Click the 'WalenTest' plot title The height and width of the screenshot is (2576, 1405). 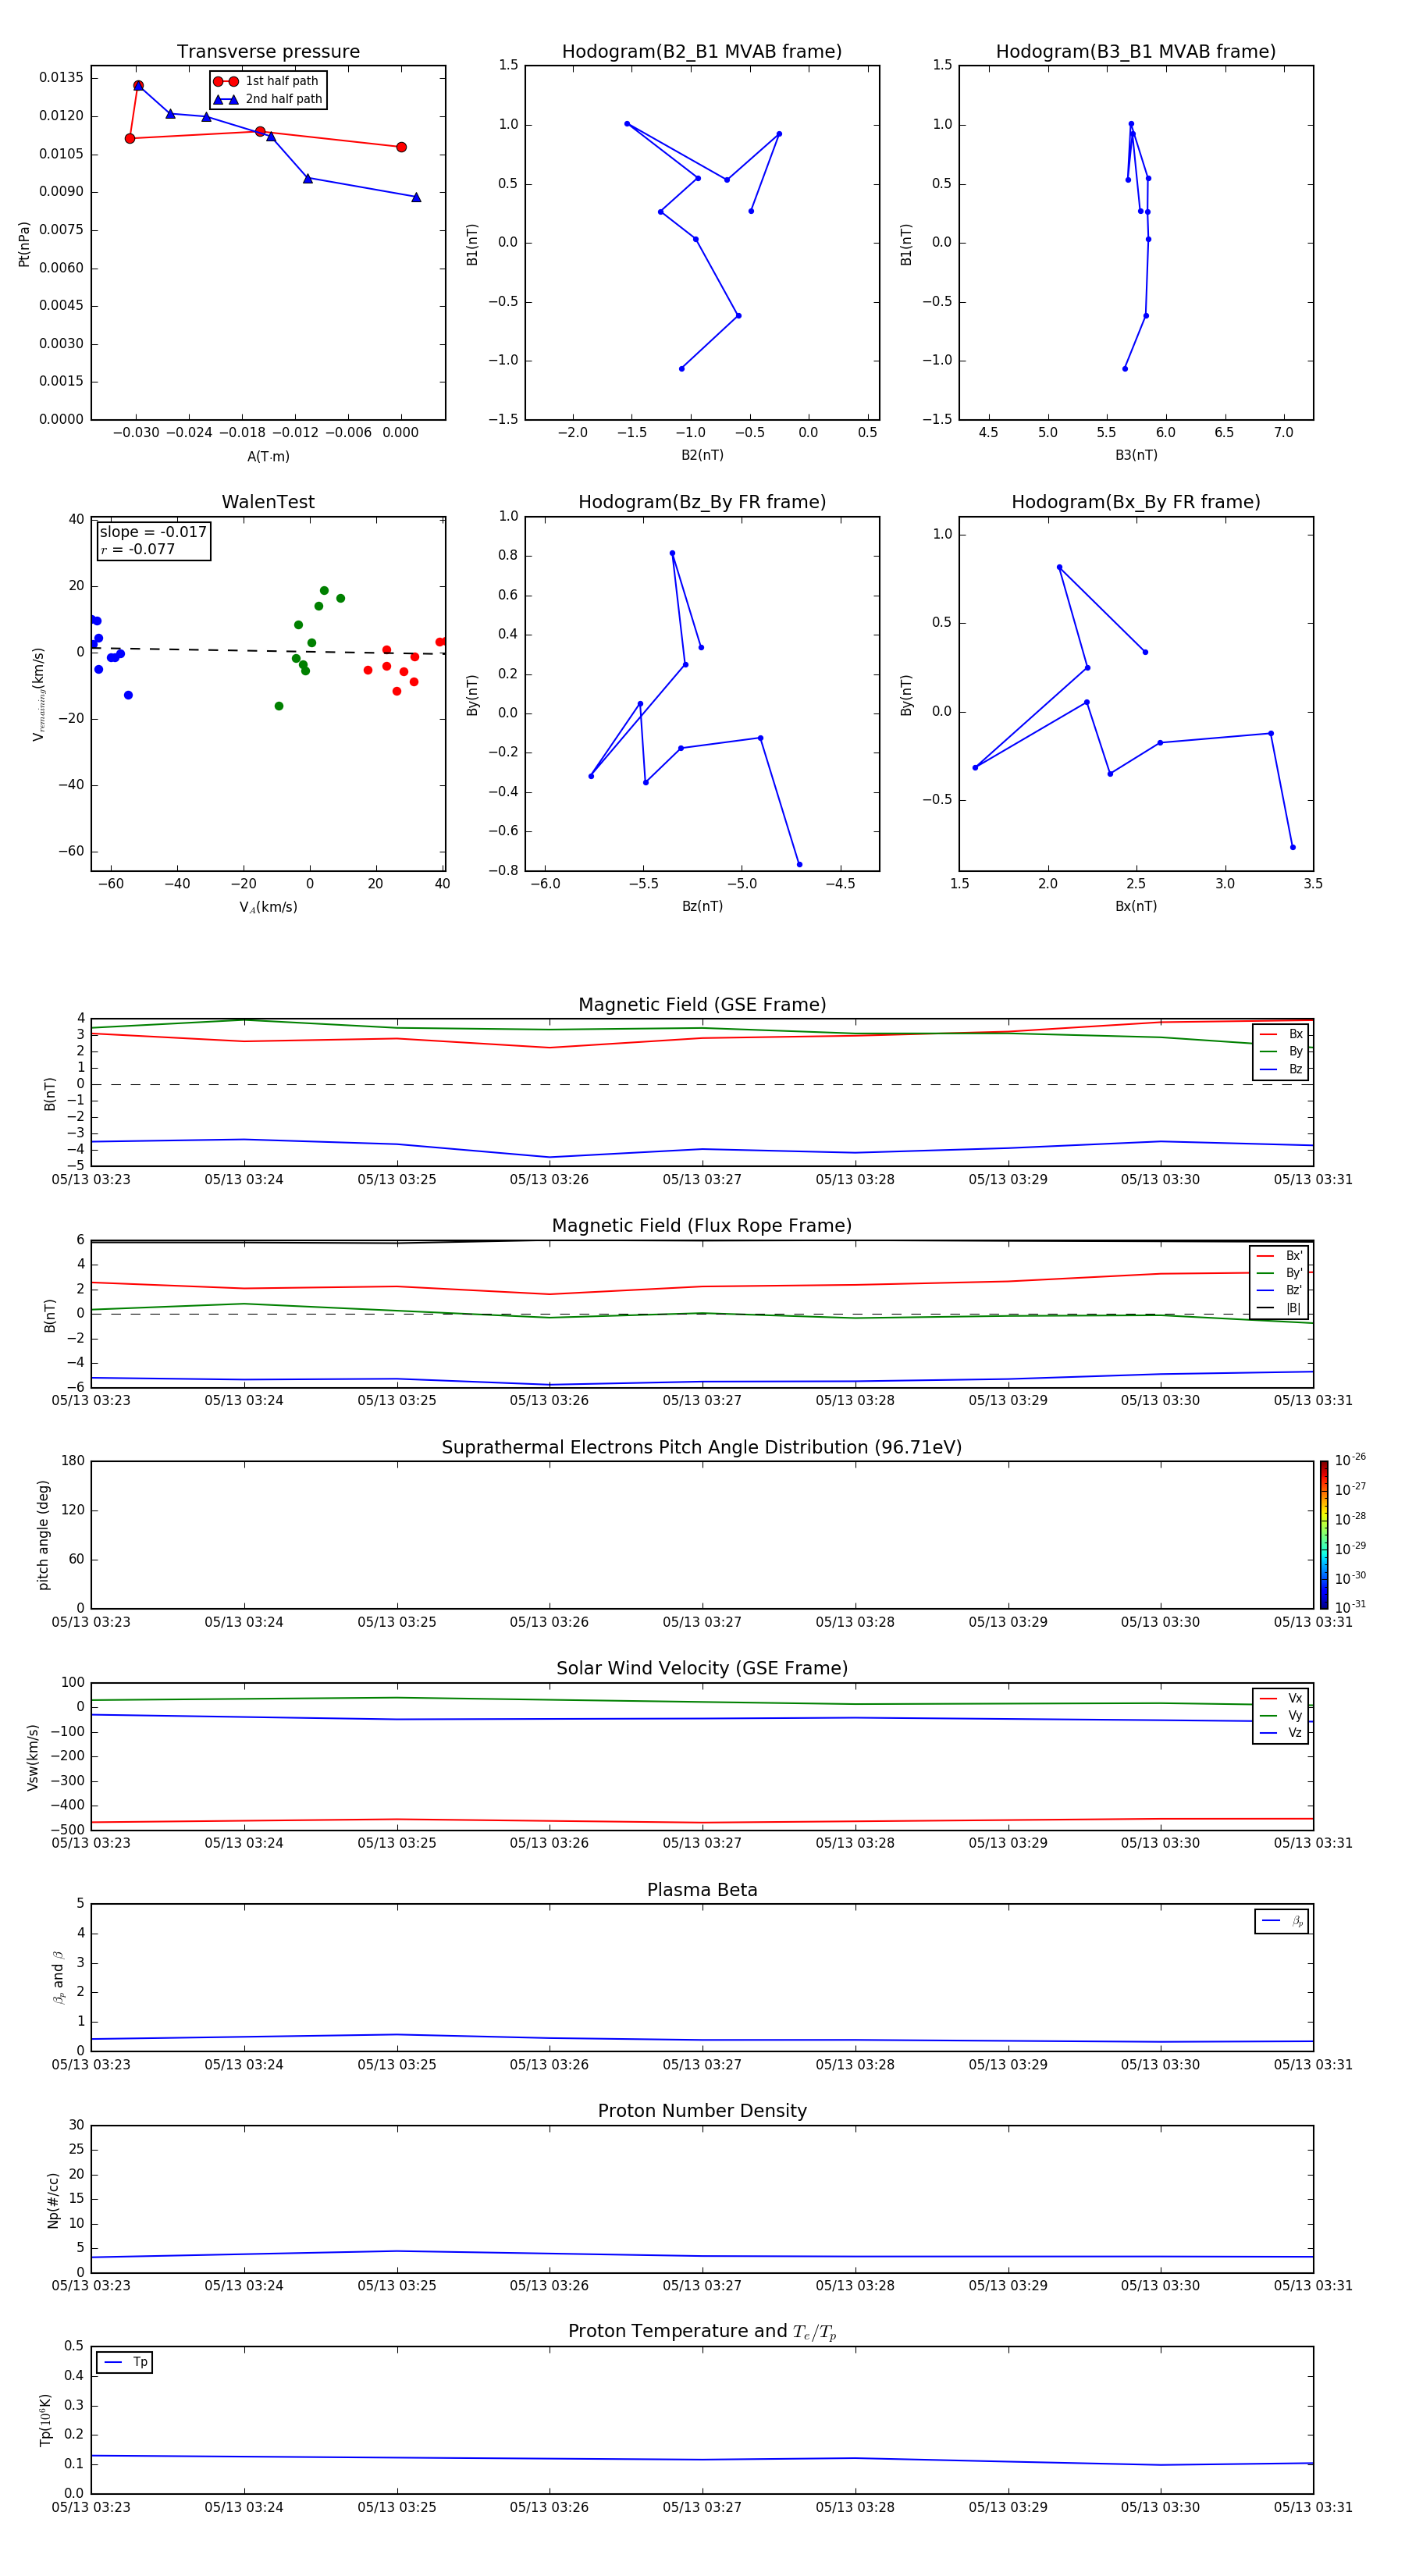[x=268, y=502]
